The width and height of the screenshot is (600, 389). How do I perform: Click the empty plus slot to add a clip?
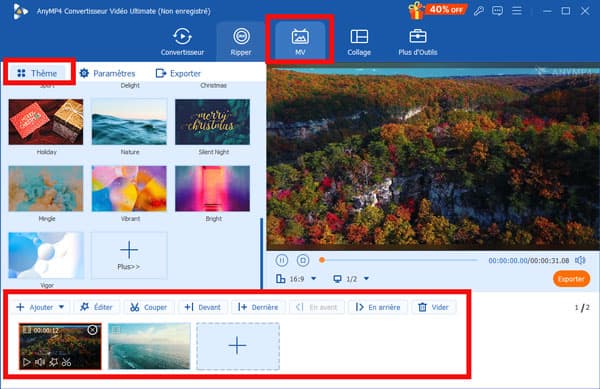[238, 346]
